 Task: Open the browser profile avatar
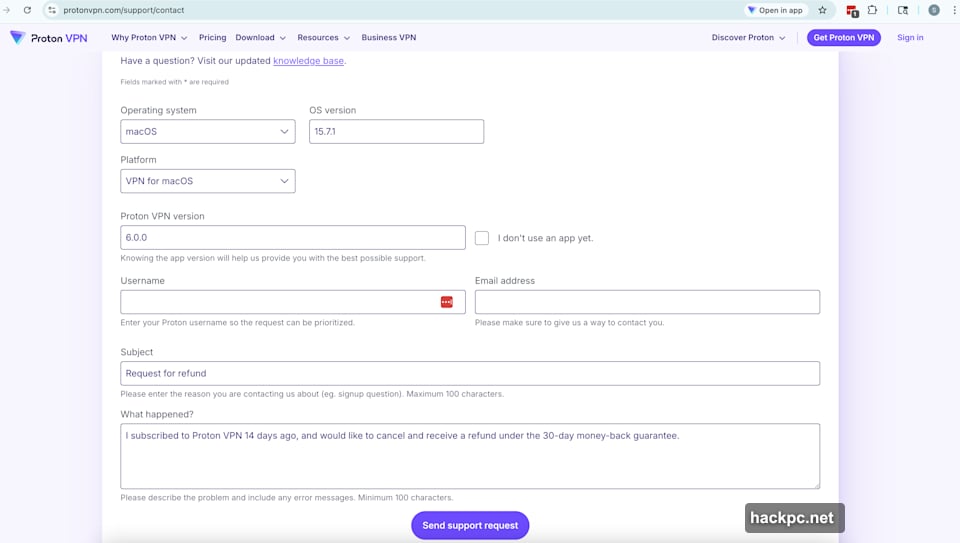click(933, 10)
